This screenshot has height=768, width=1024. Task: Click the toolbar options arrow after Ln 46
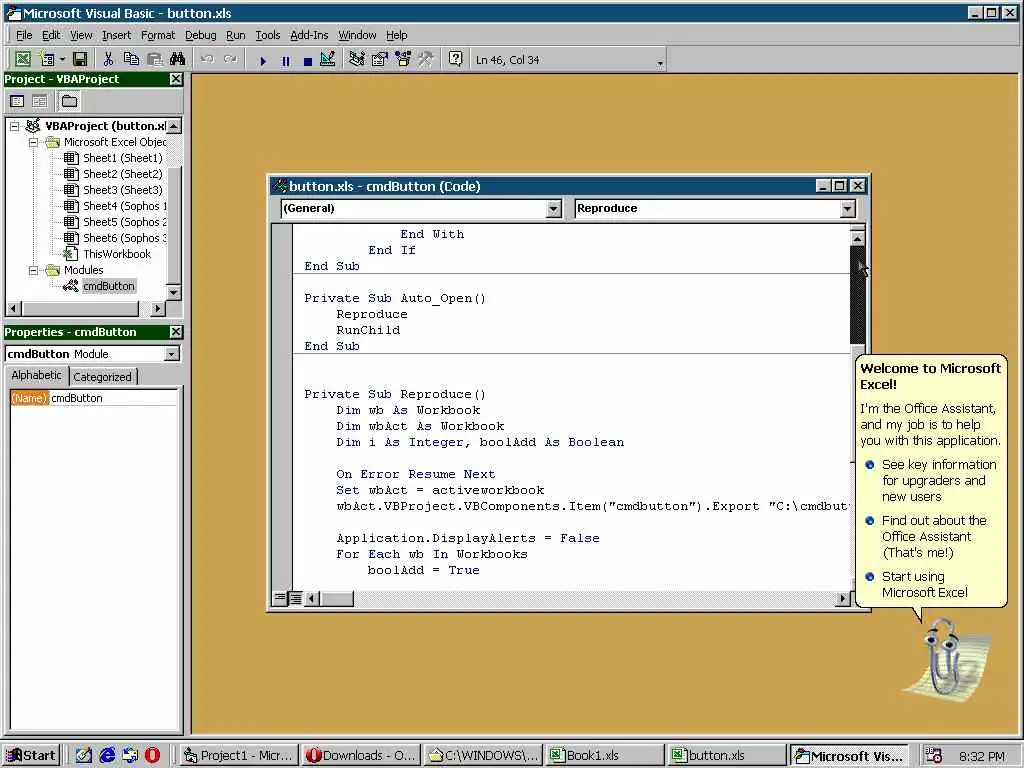click(660, 63)
